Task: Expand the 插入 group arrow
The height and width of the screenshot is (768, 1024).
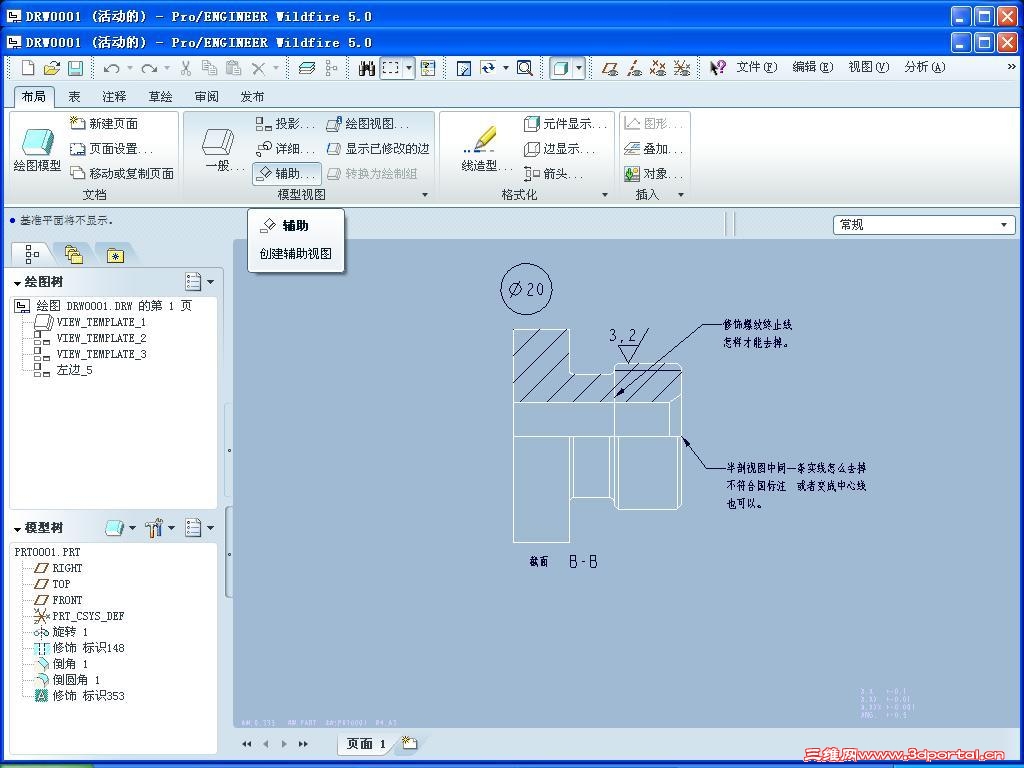Action: point(680,195)
